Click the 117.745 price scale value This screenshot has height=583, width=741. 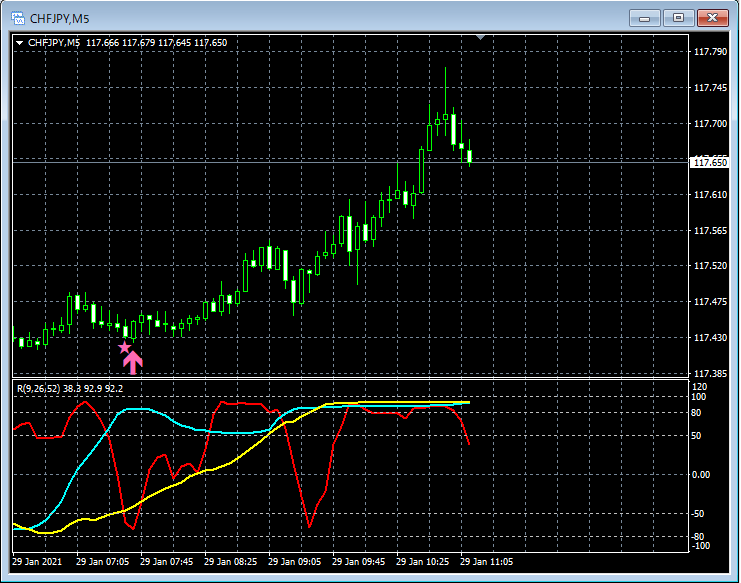(710, 88)
